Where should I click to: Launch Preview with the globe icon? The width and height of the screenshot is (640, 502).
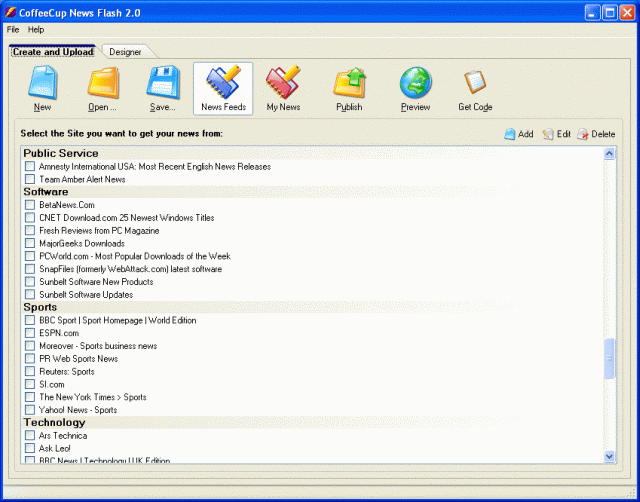coord(416,83)
